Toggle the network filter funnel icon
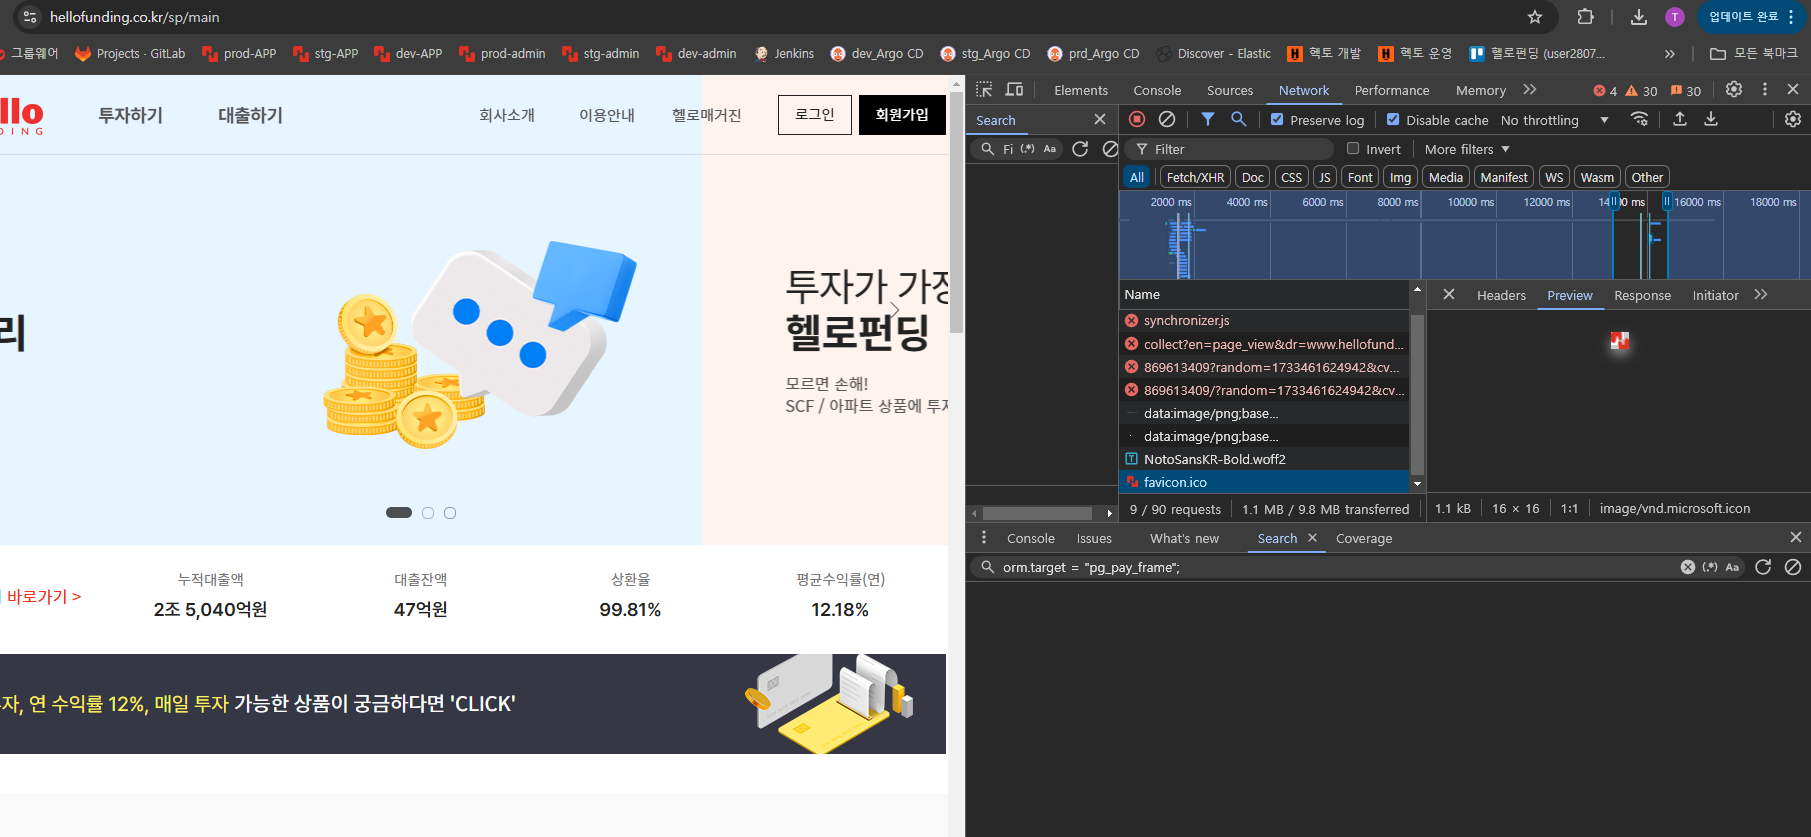1811x837 pixels. (1208, 119)
